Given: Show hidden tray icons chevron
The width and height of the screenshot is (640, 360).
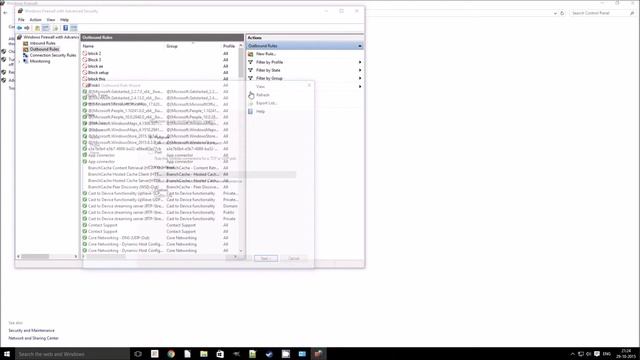Looking at the screenshot, I should tap(572, 354).
